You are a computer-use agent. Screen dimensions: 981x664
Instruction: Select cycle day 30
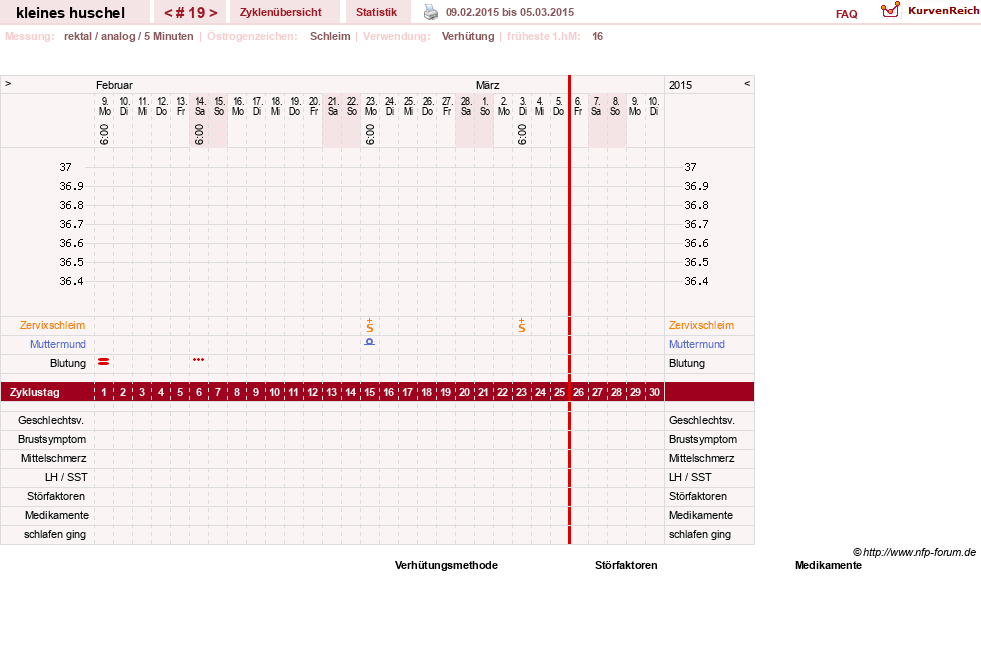tap(654, 392)
